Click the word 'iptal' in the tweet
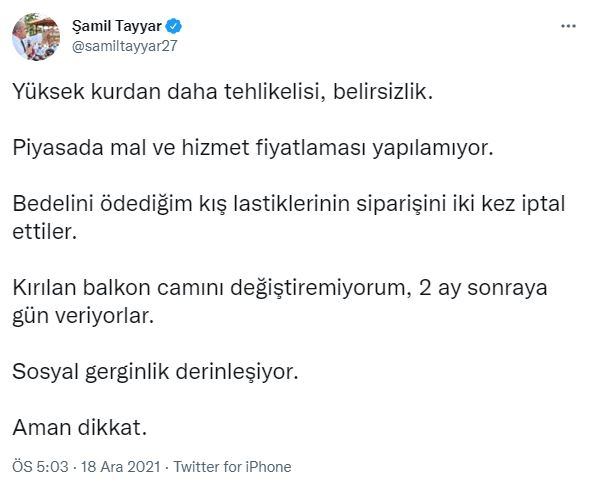This screenshot has height=482, width=592. [x=543, y=204]
